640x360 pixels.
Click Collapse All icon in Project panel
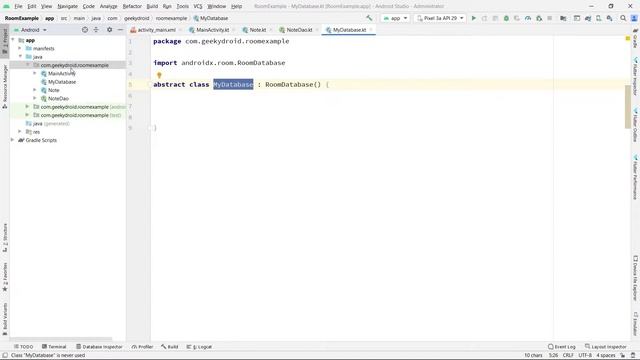96,30
